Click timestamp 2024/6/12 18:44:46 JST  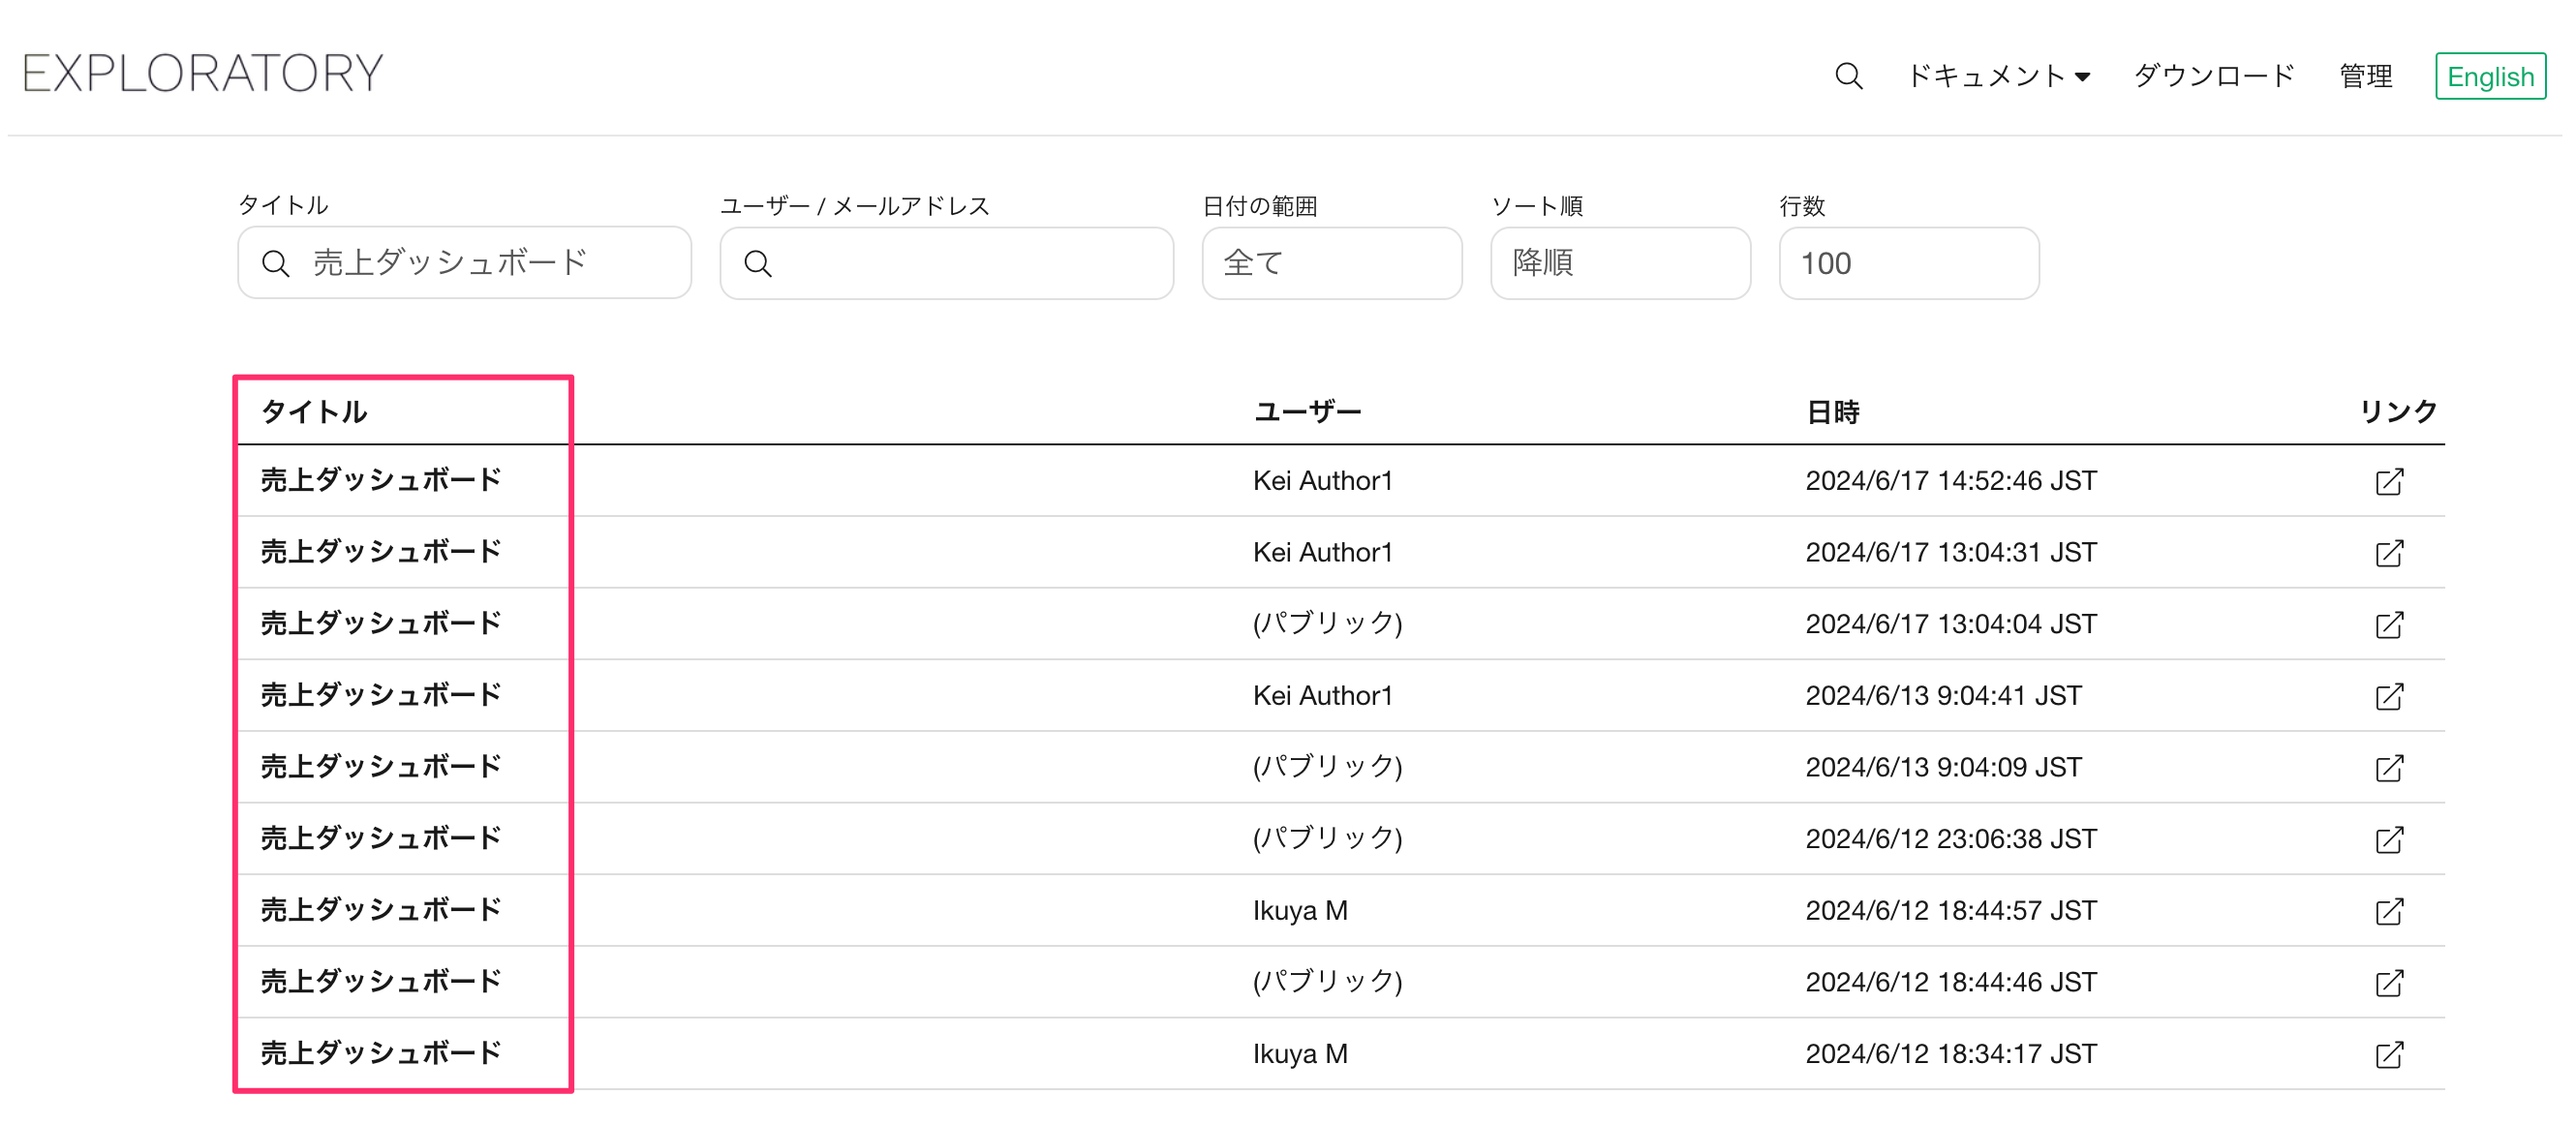point(1951,982)
